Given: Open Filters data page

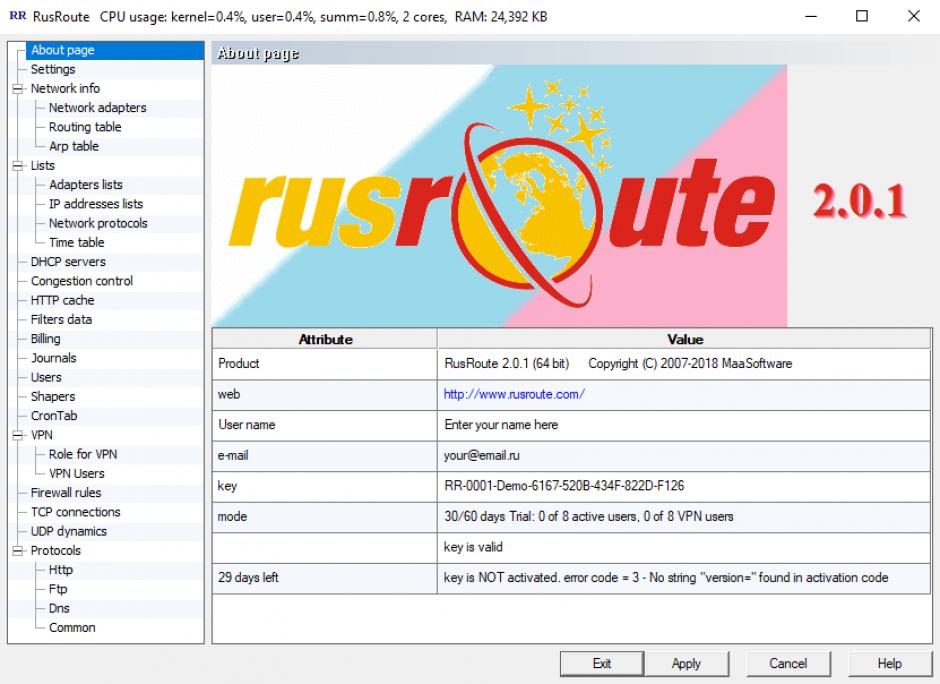Looking at the screenshot, I should (x=61, y=320).
